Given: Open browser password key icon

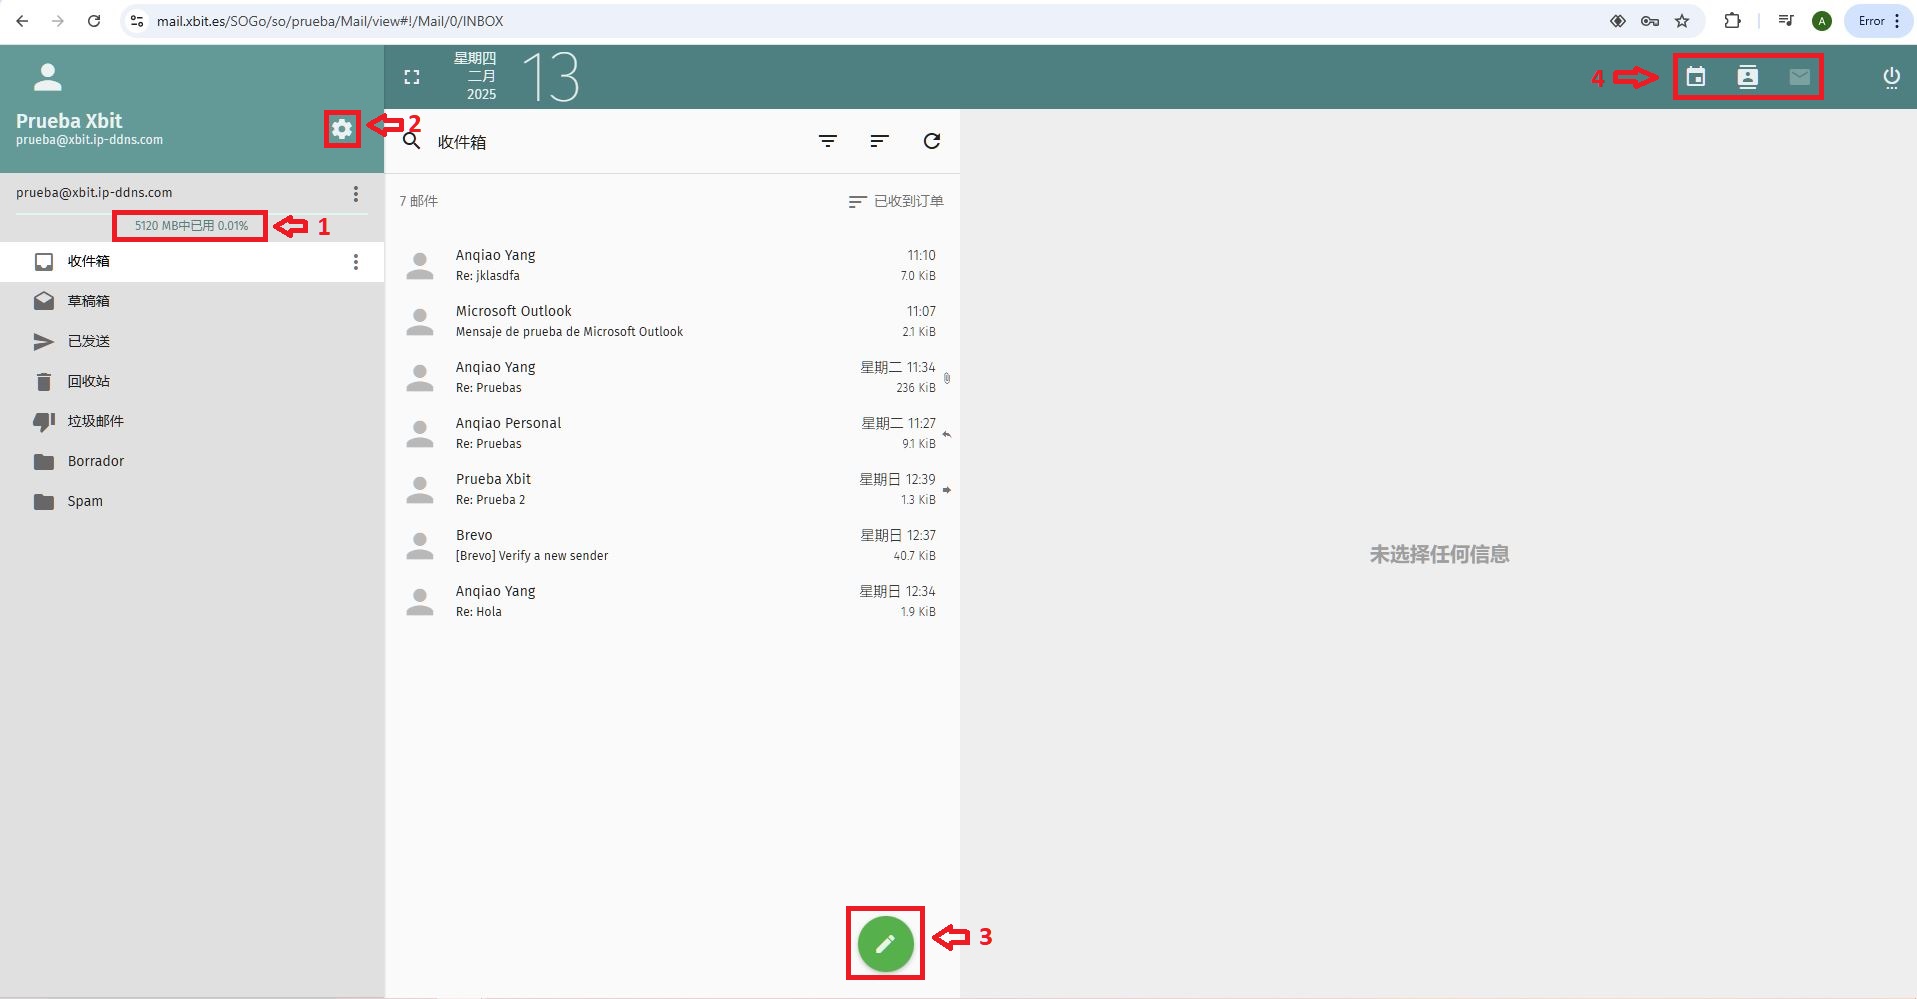Looking at the screenshot, I should (x=1650, y=21).
